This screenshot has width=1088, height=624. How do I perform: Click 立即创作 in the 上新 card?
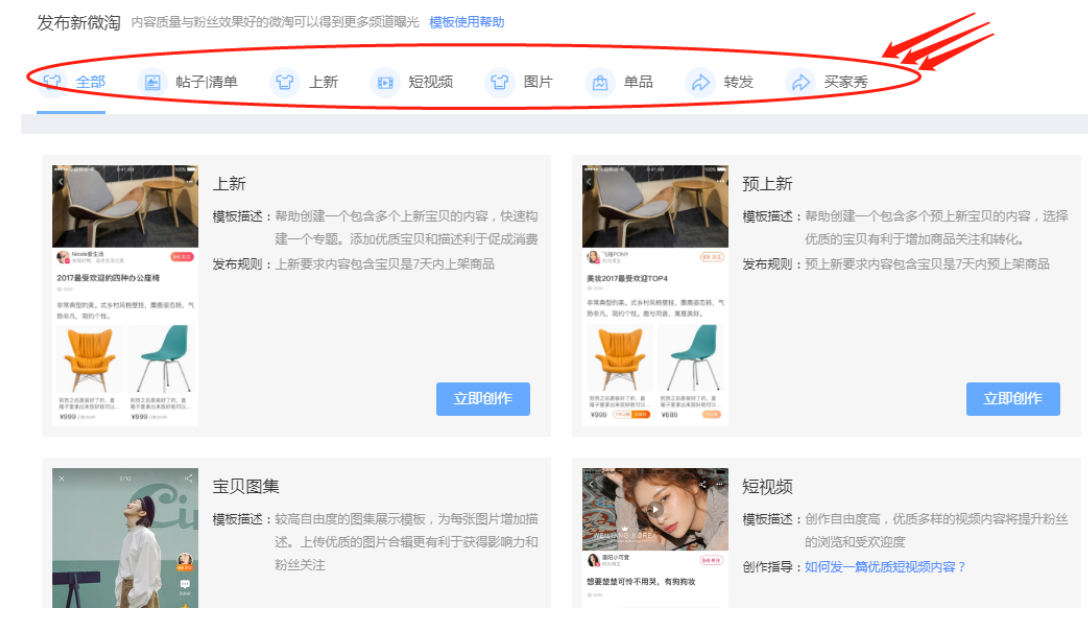point(483,399)
